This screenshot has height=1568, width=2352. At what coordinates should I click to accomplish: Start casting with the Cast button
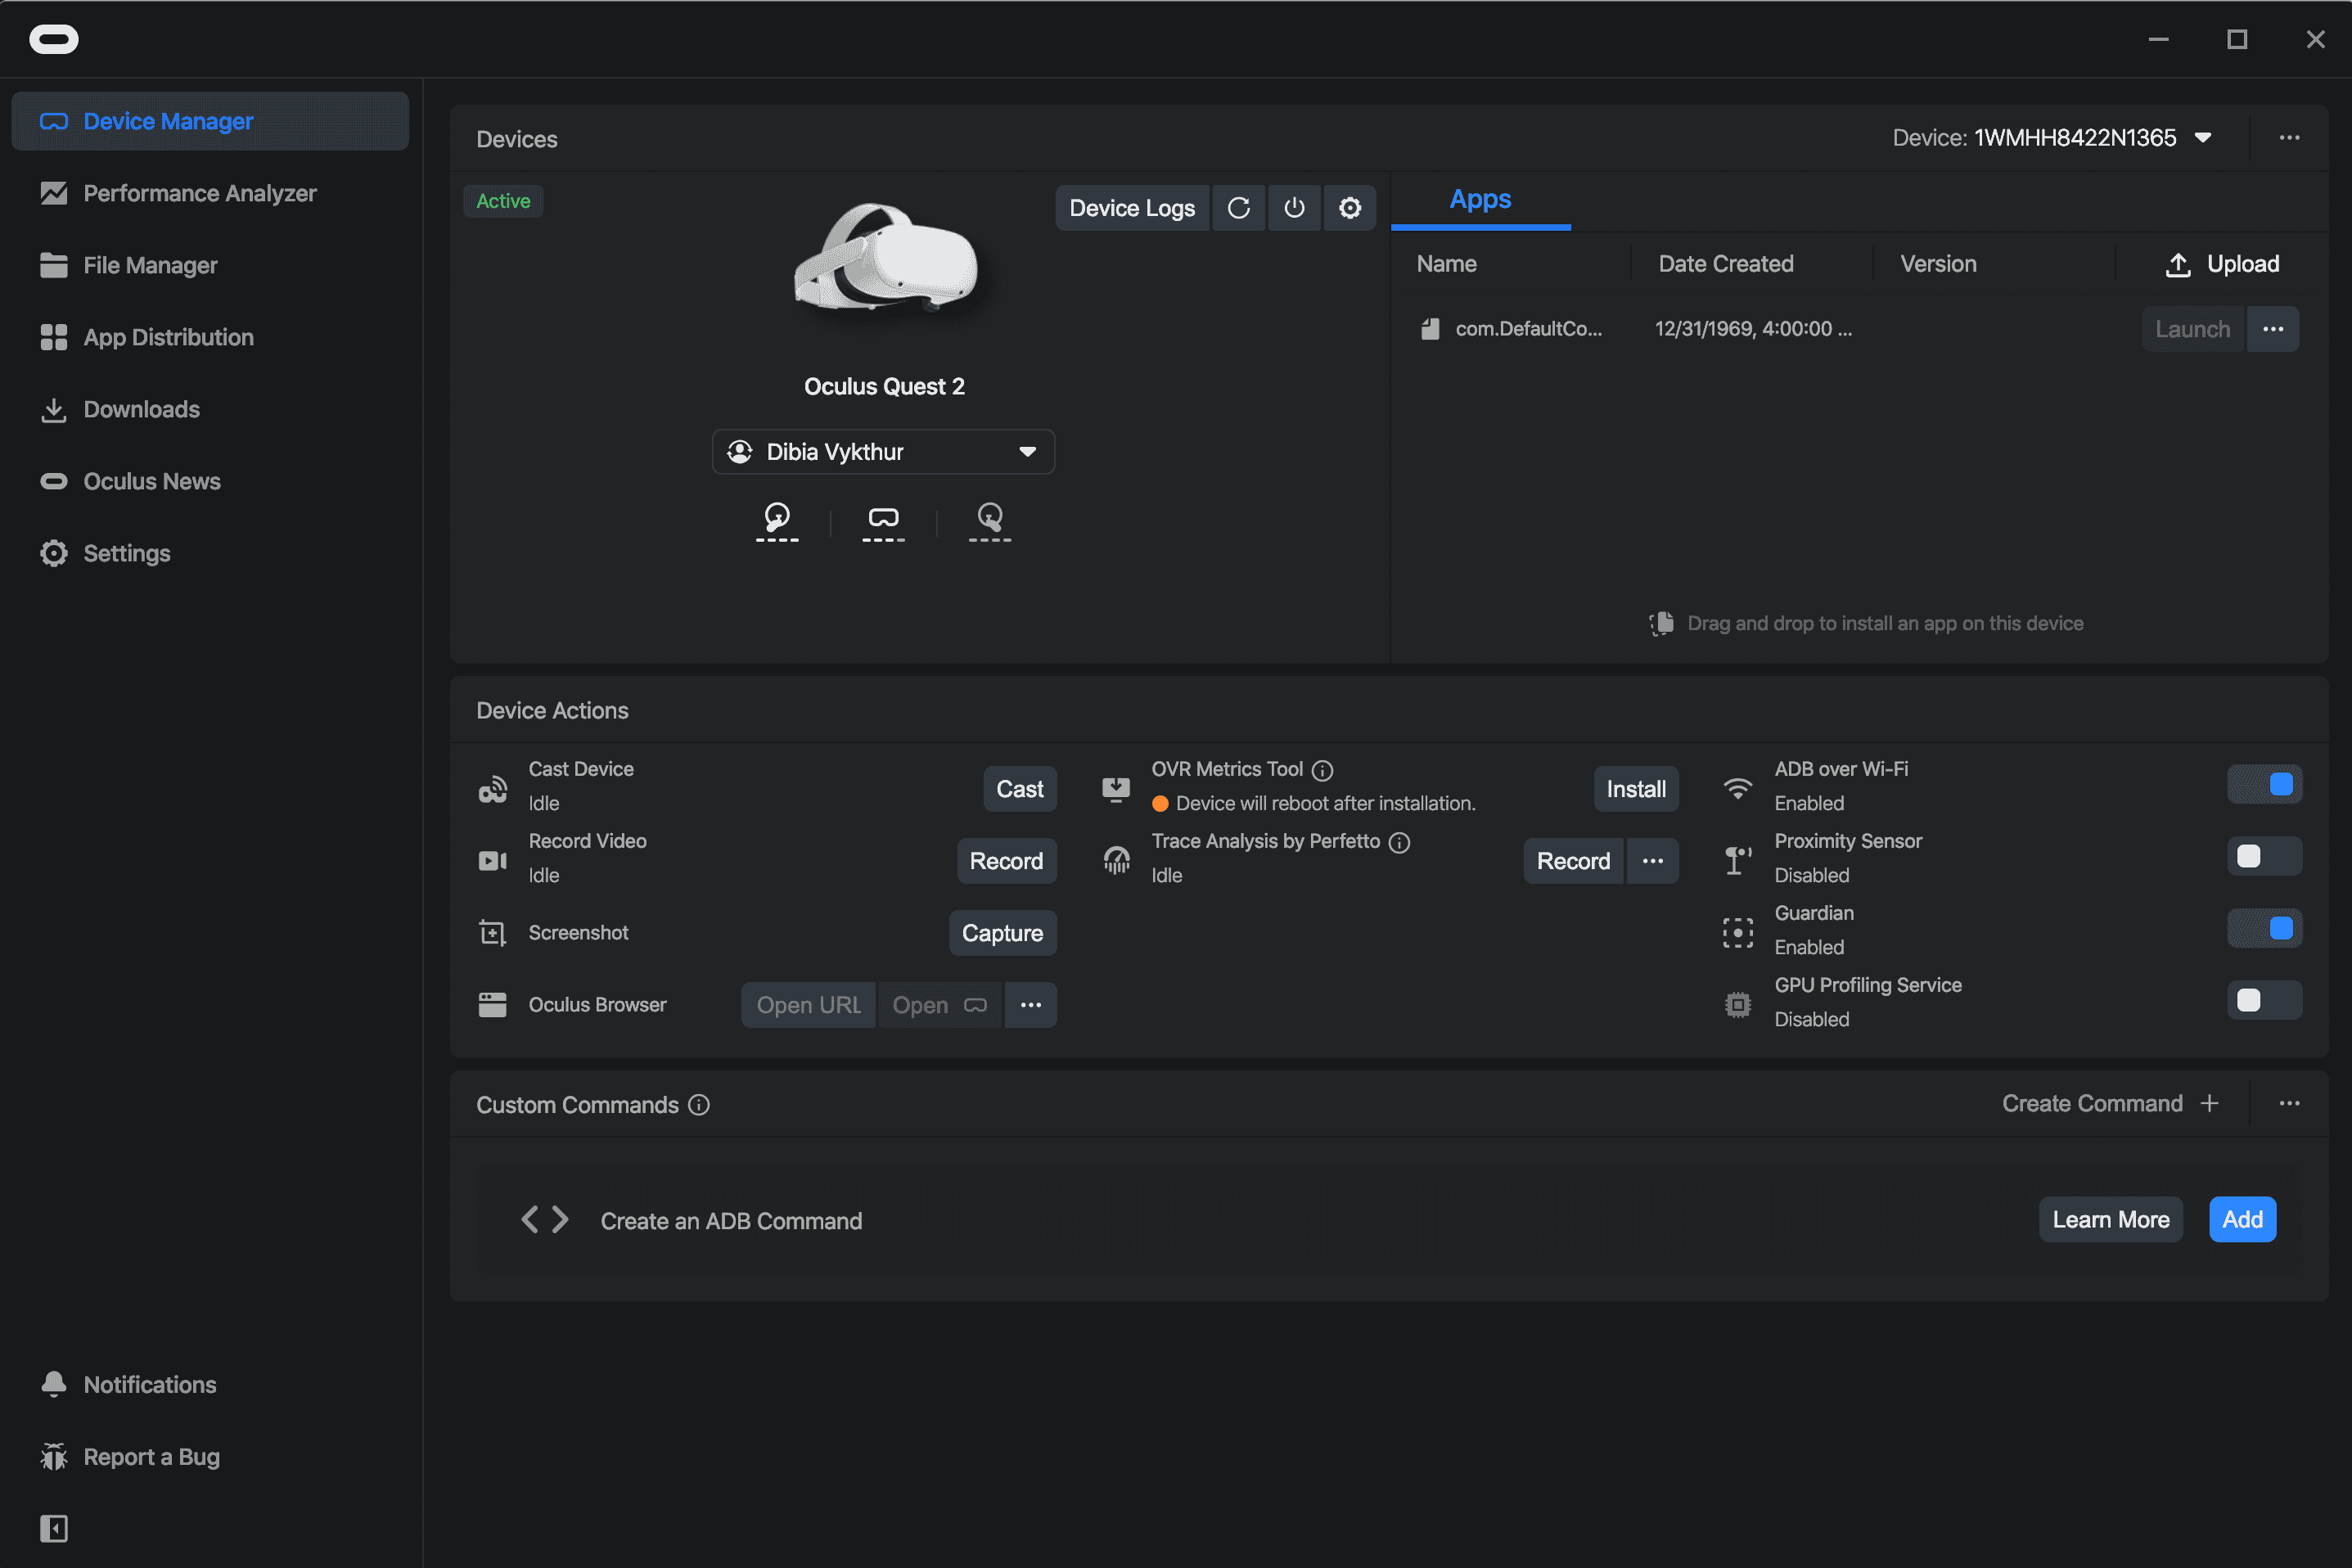(1019, 789)
